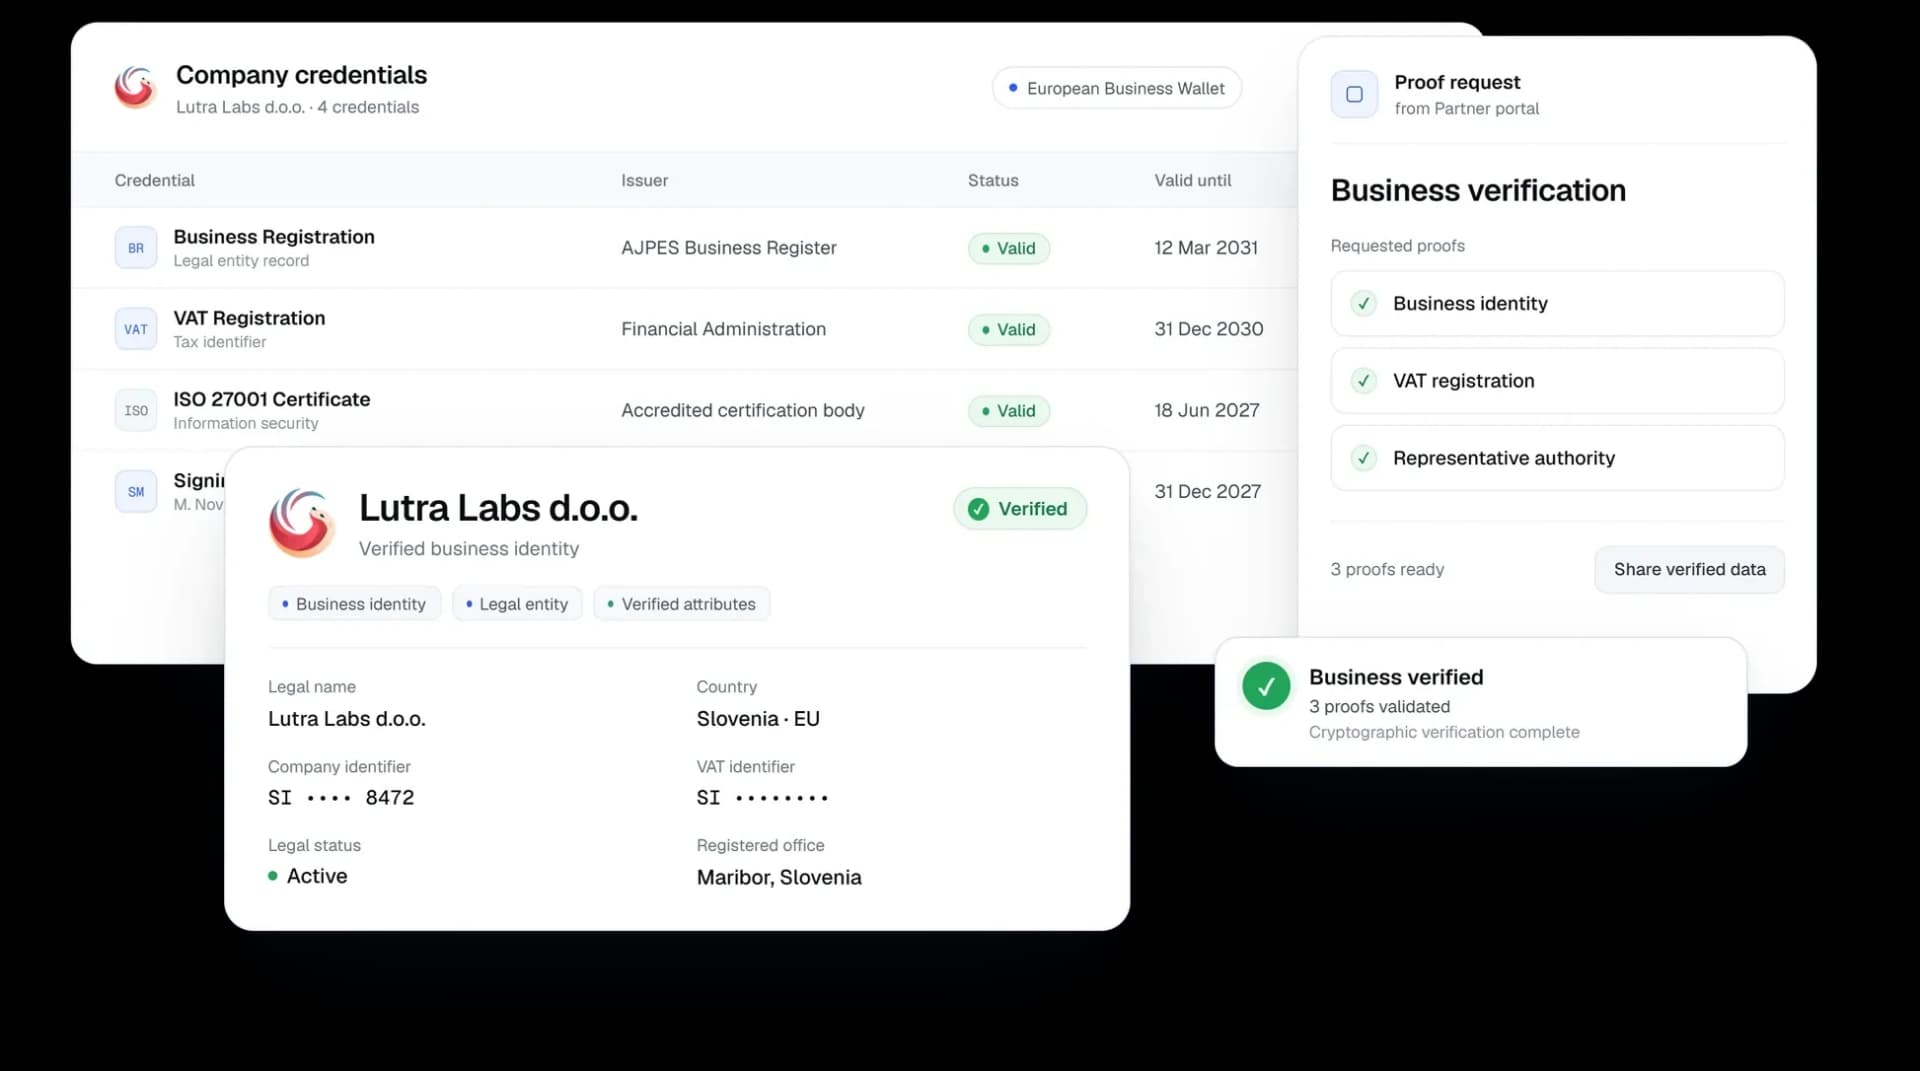Click the Valid status badge for ISO 27001 Certificate
This screenshot has width=1920, height=1071.
tap(1009, 410)
